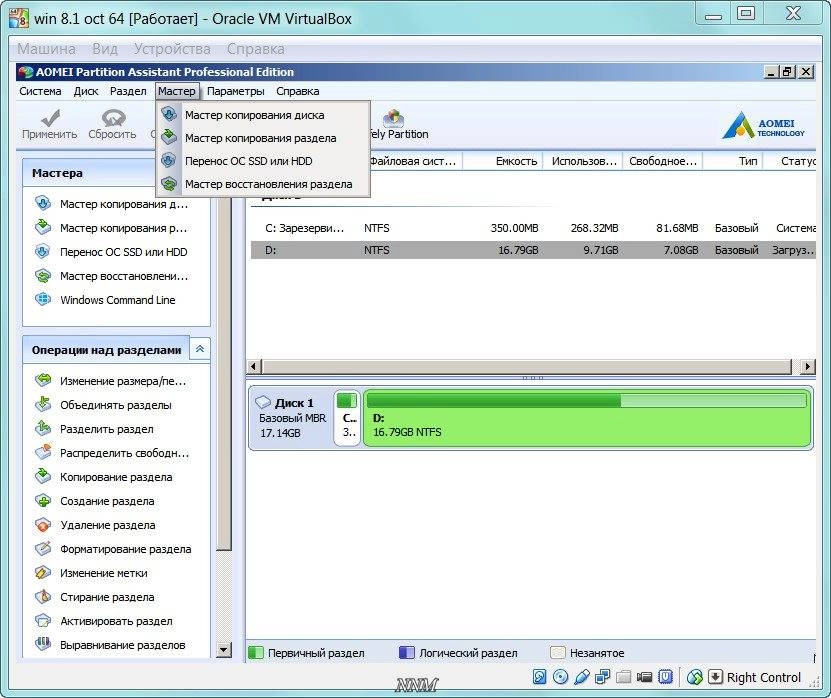The height and width of the screenshot is (698, 831).
Task: Click the OS migration icon in the Мастер dropdown
Action: 169,160
